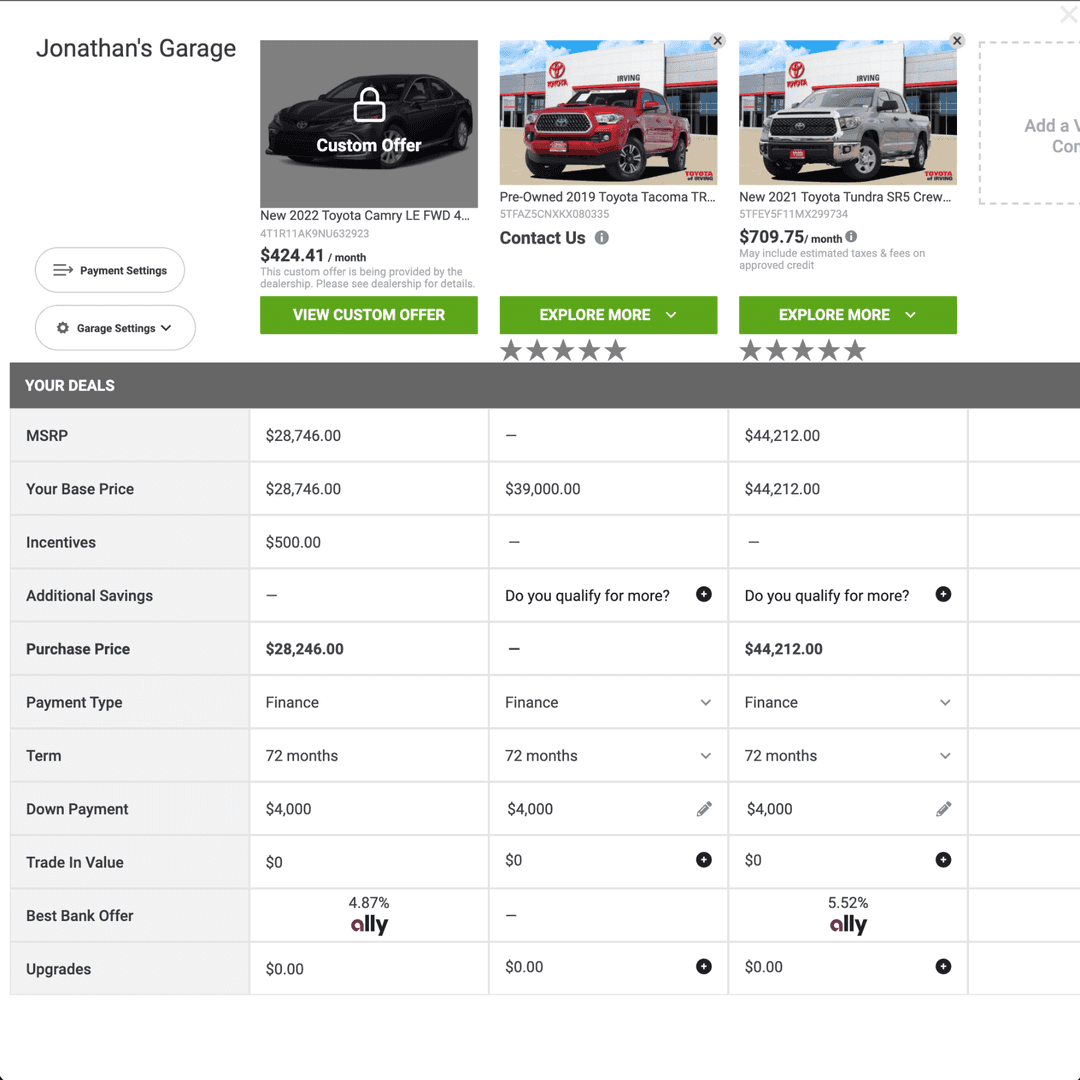Open the Pre-Owned 2019 Toyota Tacoma title

point(608,197)
